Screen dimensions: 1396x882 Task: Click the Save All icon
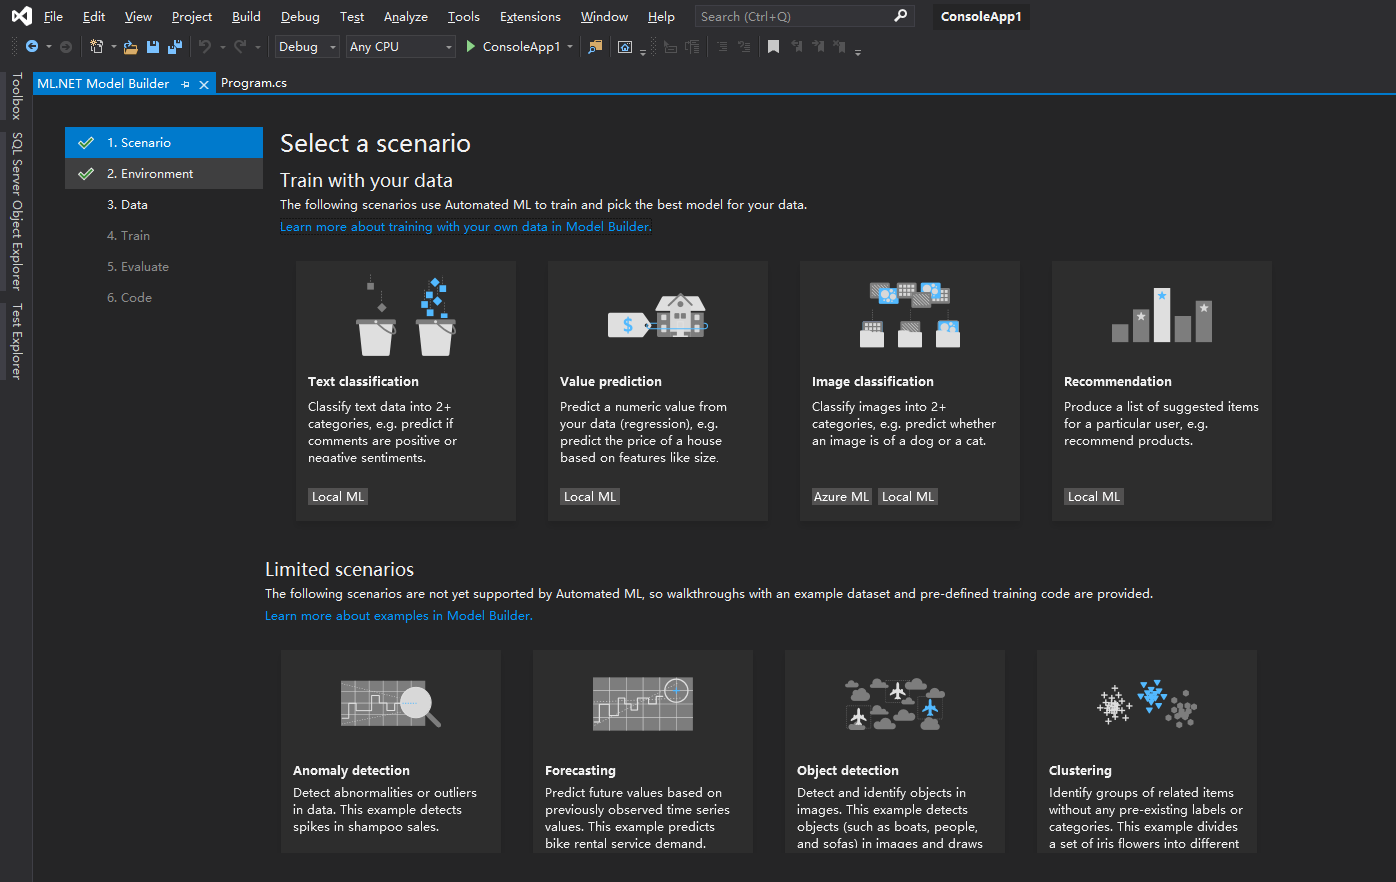click(175, 46)
